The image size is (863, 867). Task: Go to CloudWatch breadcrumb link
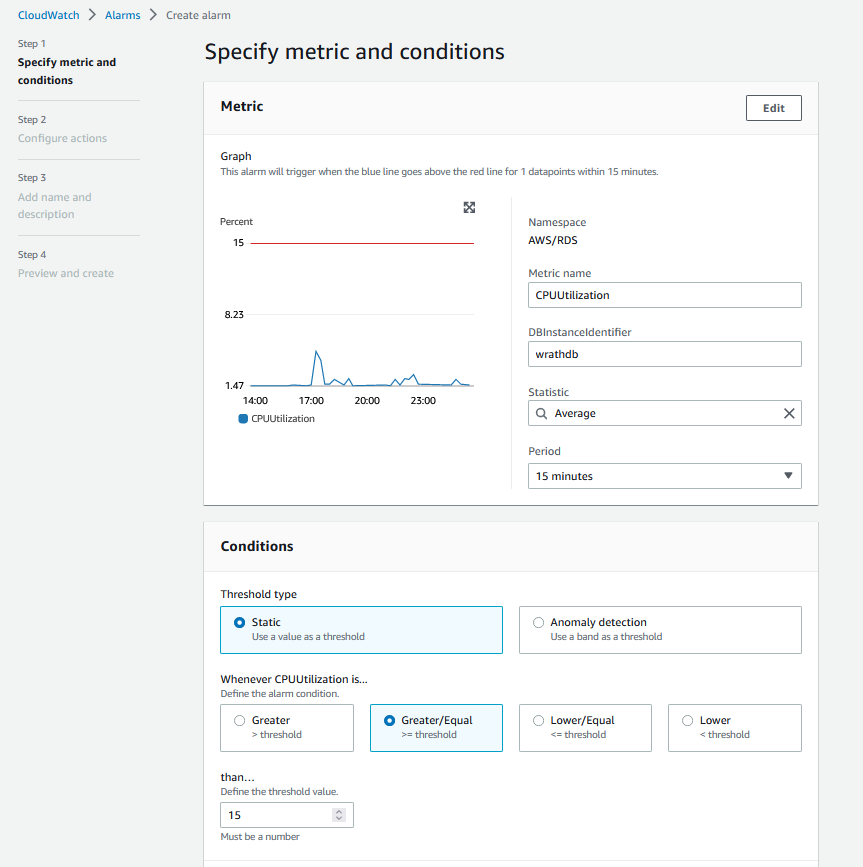point(48,15)
